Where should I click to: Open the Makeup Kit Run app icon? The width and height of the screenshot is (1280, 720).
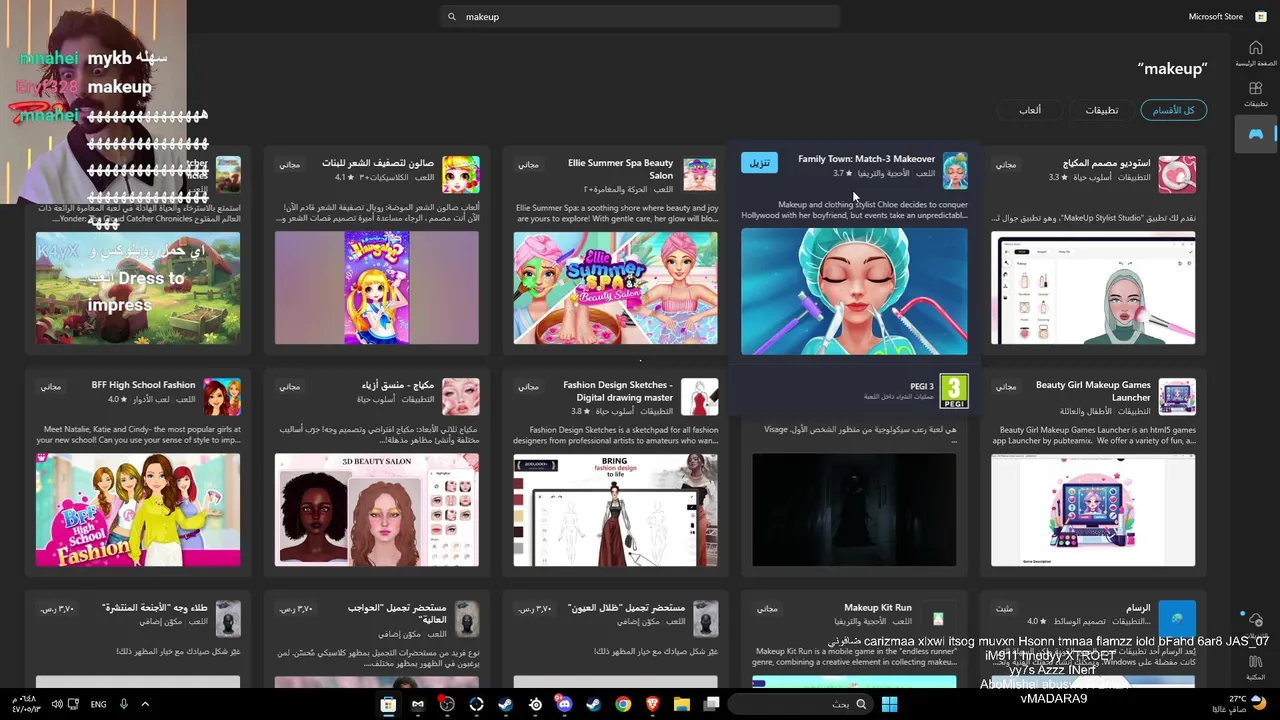pyautogui.click(x=938, y=619)
